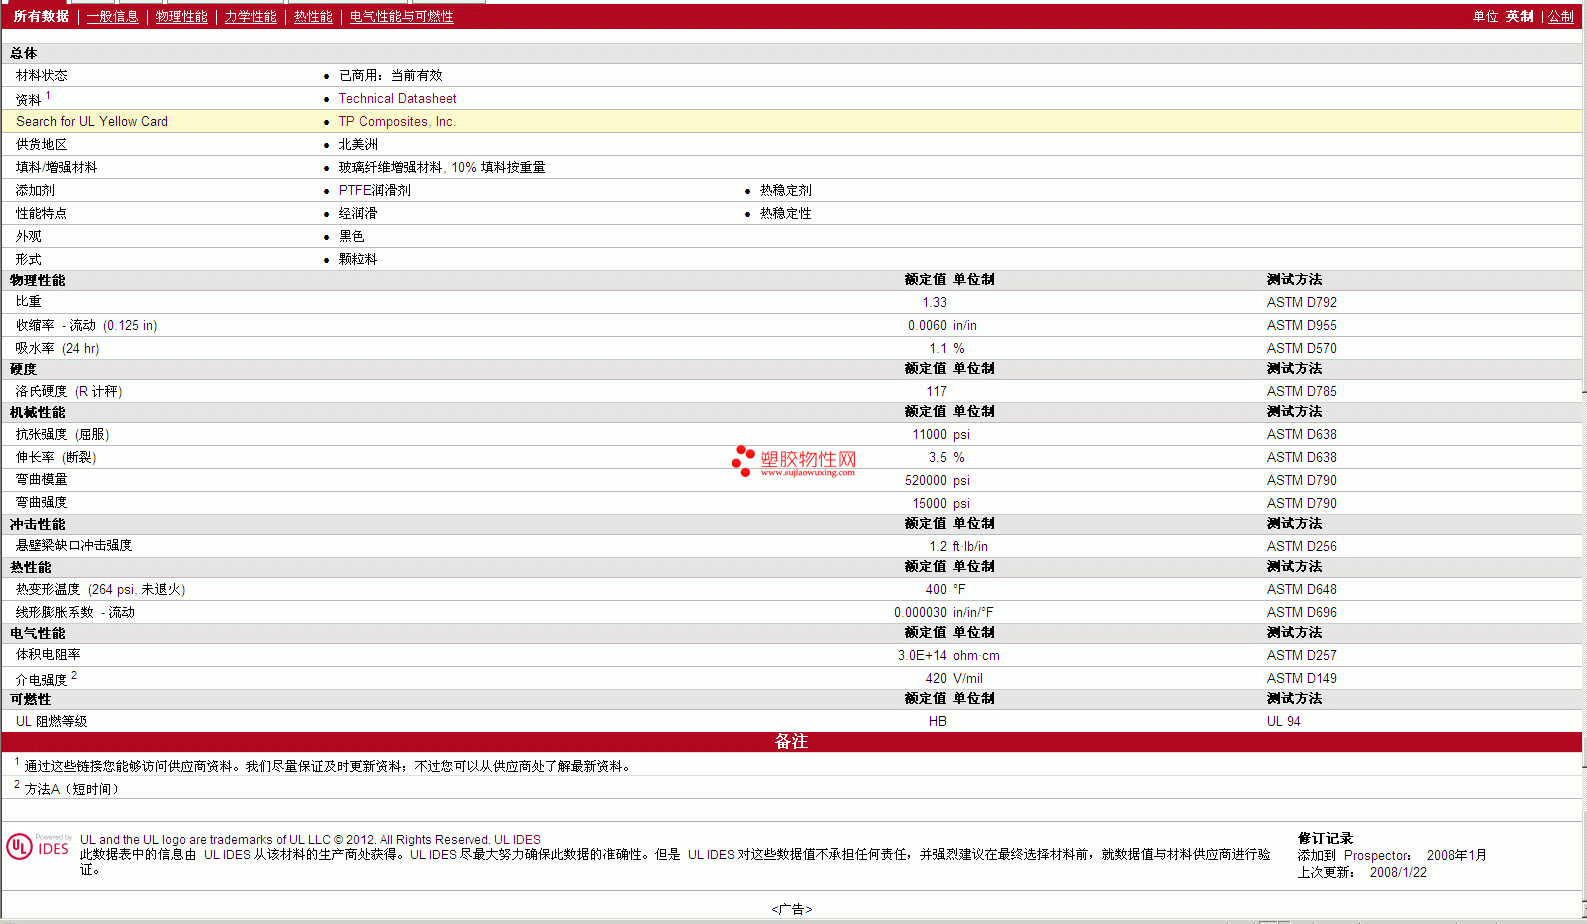This screenshot has width=1587, height=924.
Task: Click the 北美洲 supply region entry
Action: [x=358, y=144]
